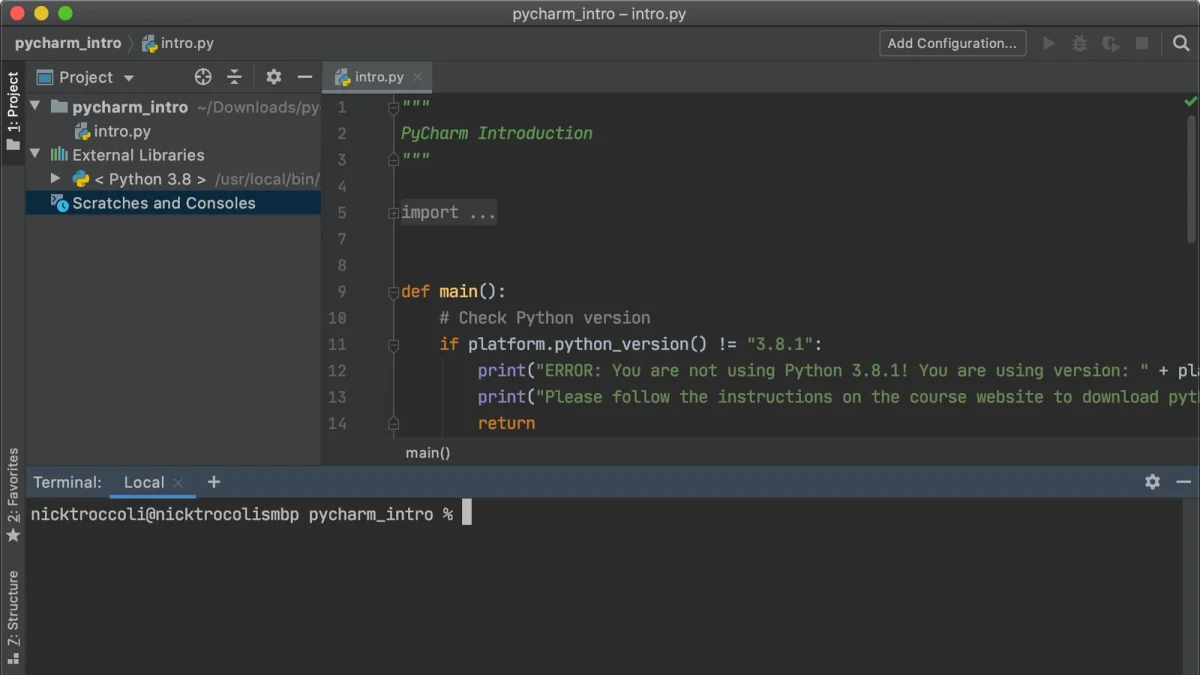Click the "Terminal:" panel label
Viewport: 1200px width, 675px height.
[x=67, y=482]
